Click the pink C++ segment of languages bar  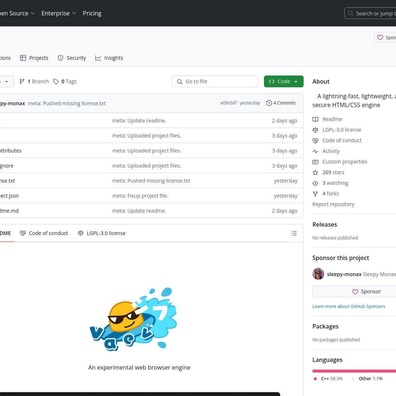[x=354, y=371]
